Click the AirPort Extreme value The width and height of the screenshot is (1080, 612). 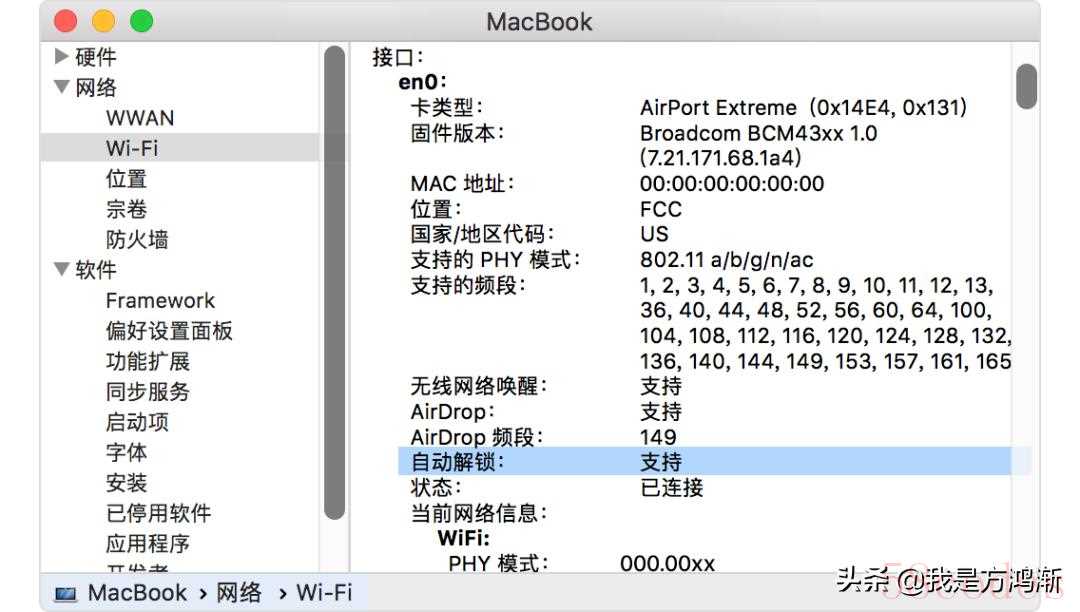click(x=804, y=107)
